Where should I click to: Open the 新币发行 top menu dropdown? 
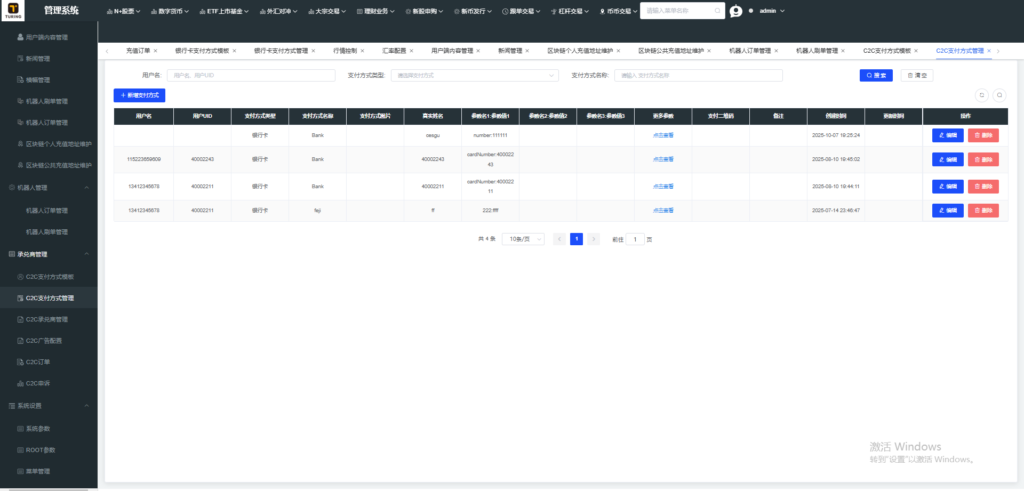point(473,11)
